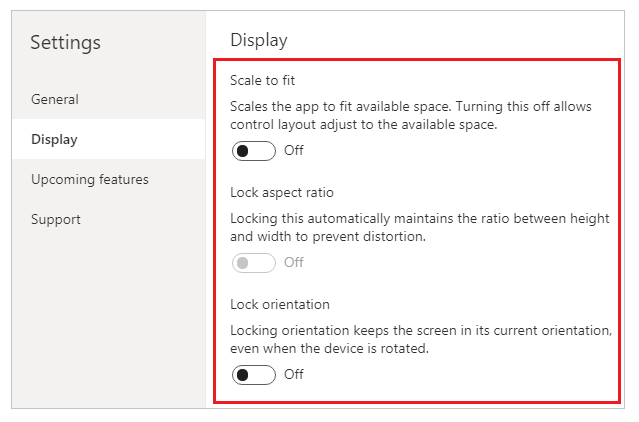Enable the Lock orientation switch
Screen dimensions: 639x422
253,375
